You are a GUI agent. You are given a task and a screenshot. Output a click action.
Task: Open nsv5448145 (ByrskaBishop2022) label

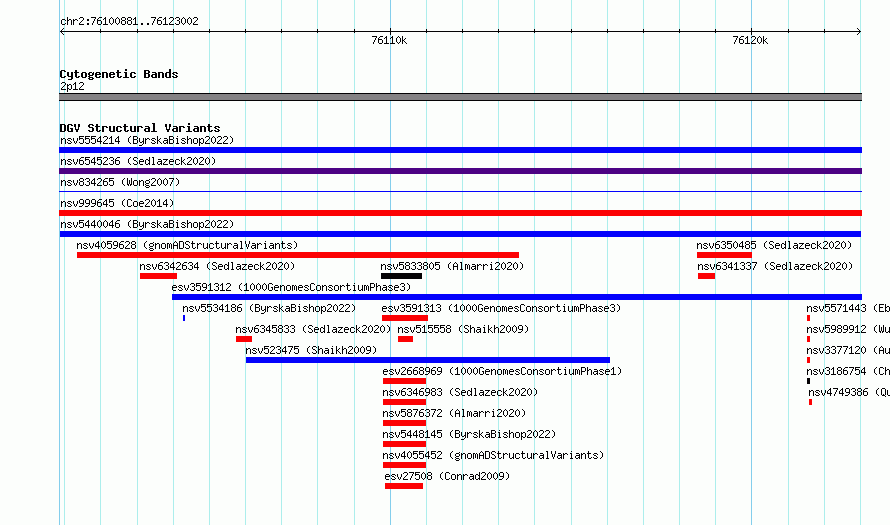[x=469, y=434]
